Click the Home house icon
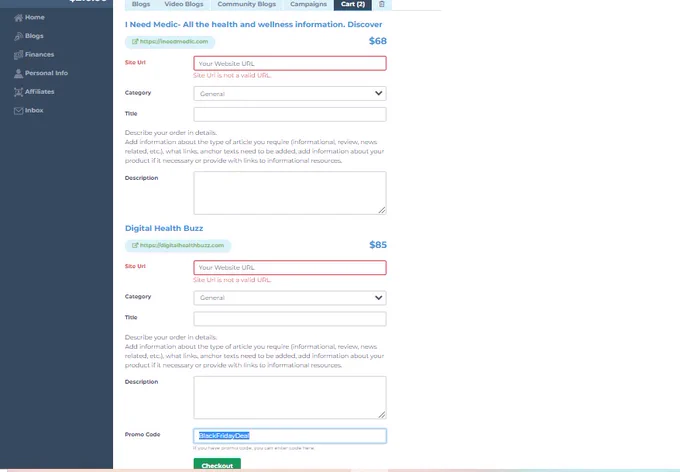The height and width of the screenshot is (472, 680). 18,18
